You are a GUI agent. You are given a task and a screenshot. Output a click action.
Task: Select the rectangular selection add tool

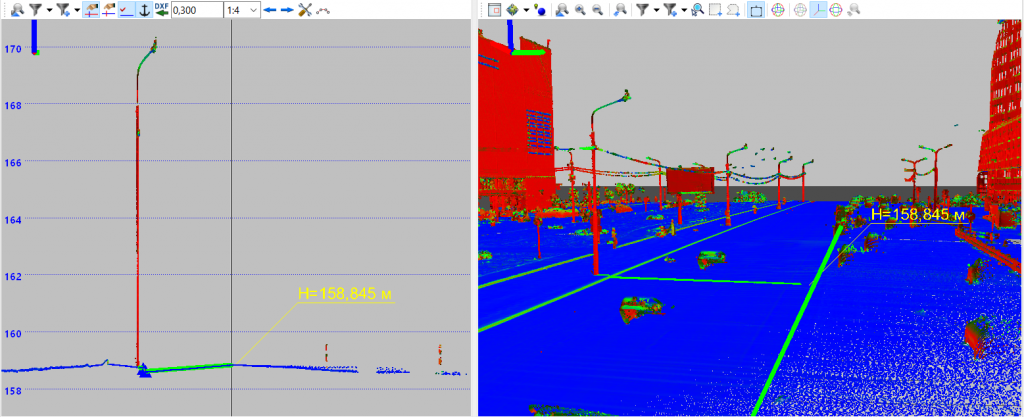click(716, 10)
